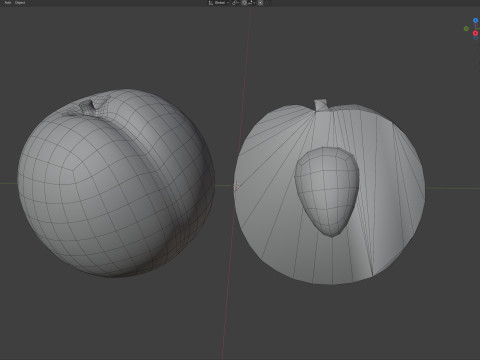The width and height of the screenshot is (480, 360).
Task: Click the green Y axis on the navigation gizmo
Action: pos(466,29)
